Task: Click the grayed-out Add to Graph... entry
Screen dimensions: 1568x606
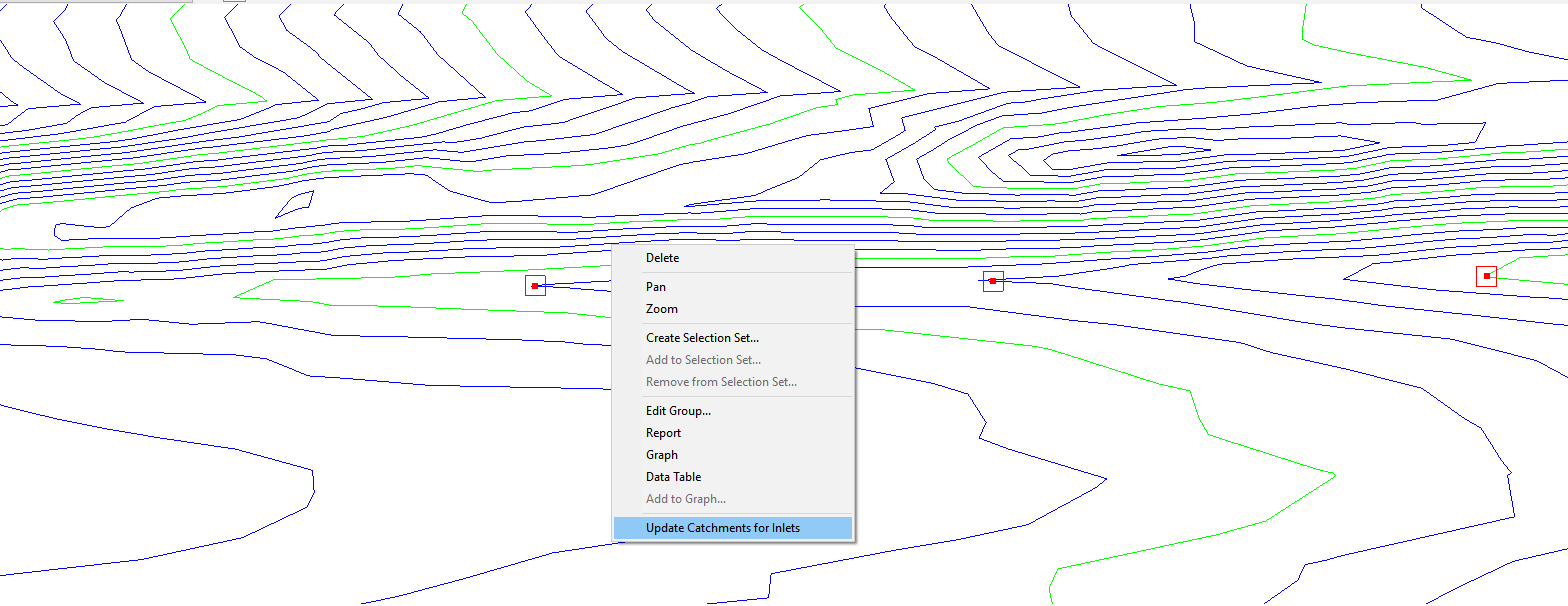Action: pyautogui.click(x=733, y=499)
